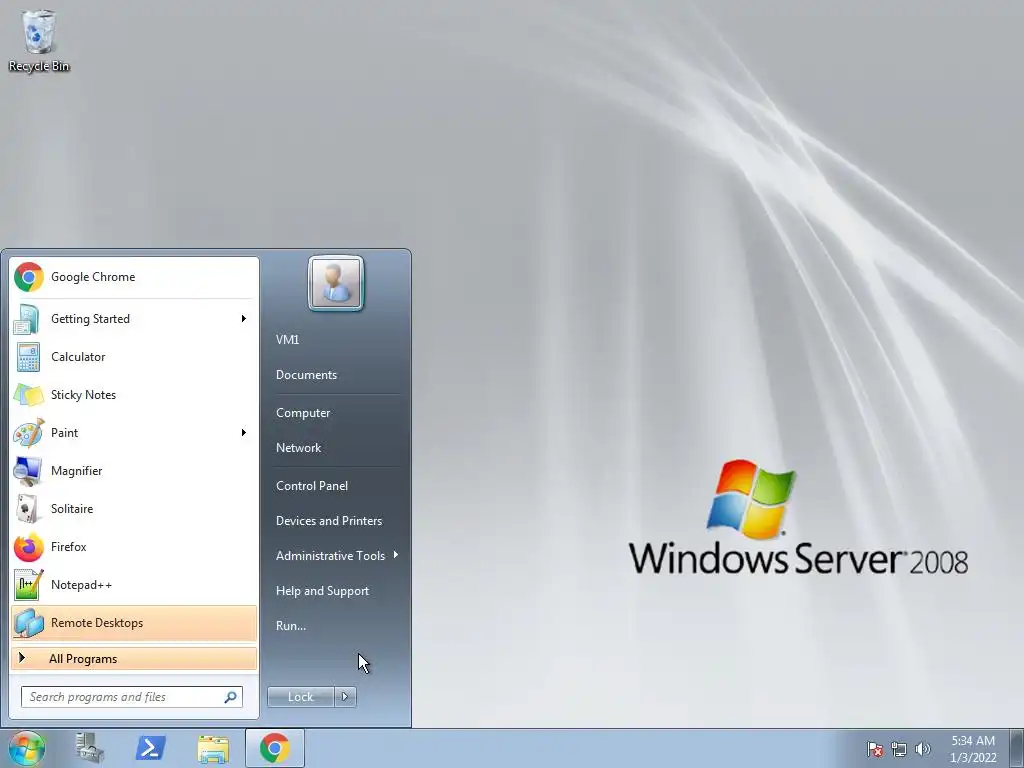
Task: Select the Magnifier label text
Action: [x=76, y=471]
